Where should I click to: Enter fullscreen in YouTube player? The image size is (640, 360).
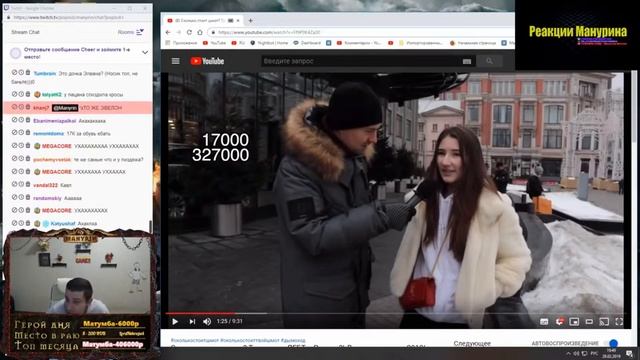tap(619, 322)
